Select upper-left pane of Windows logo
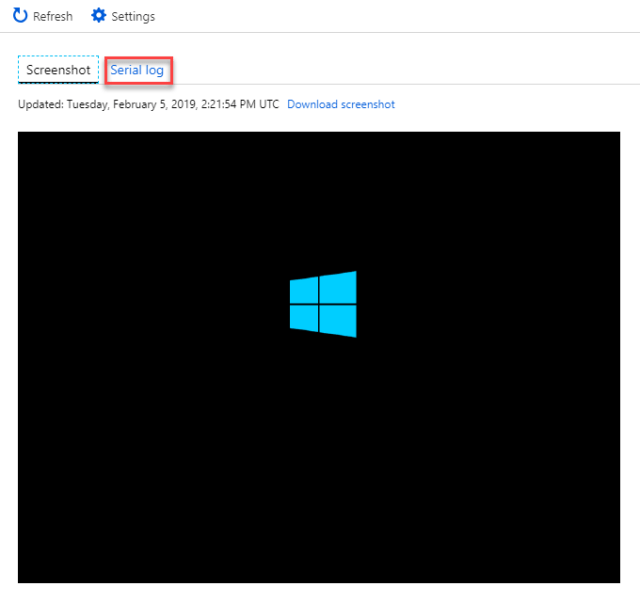Image resolution: width=640 pixels, height=602 pixels. coord(304,290)
